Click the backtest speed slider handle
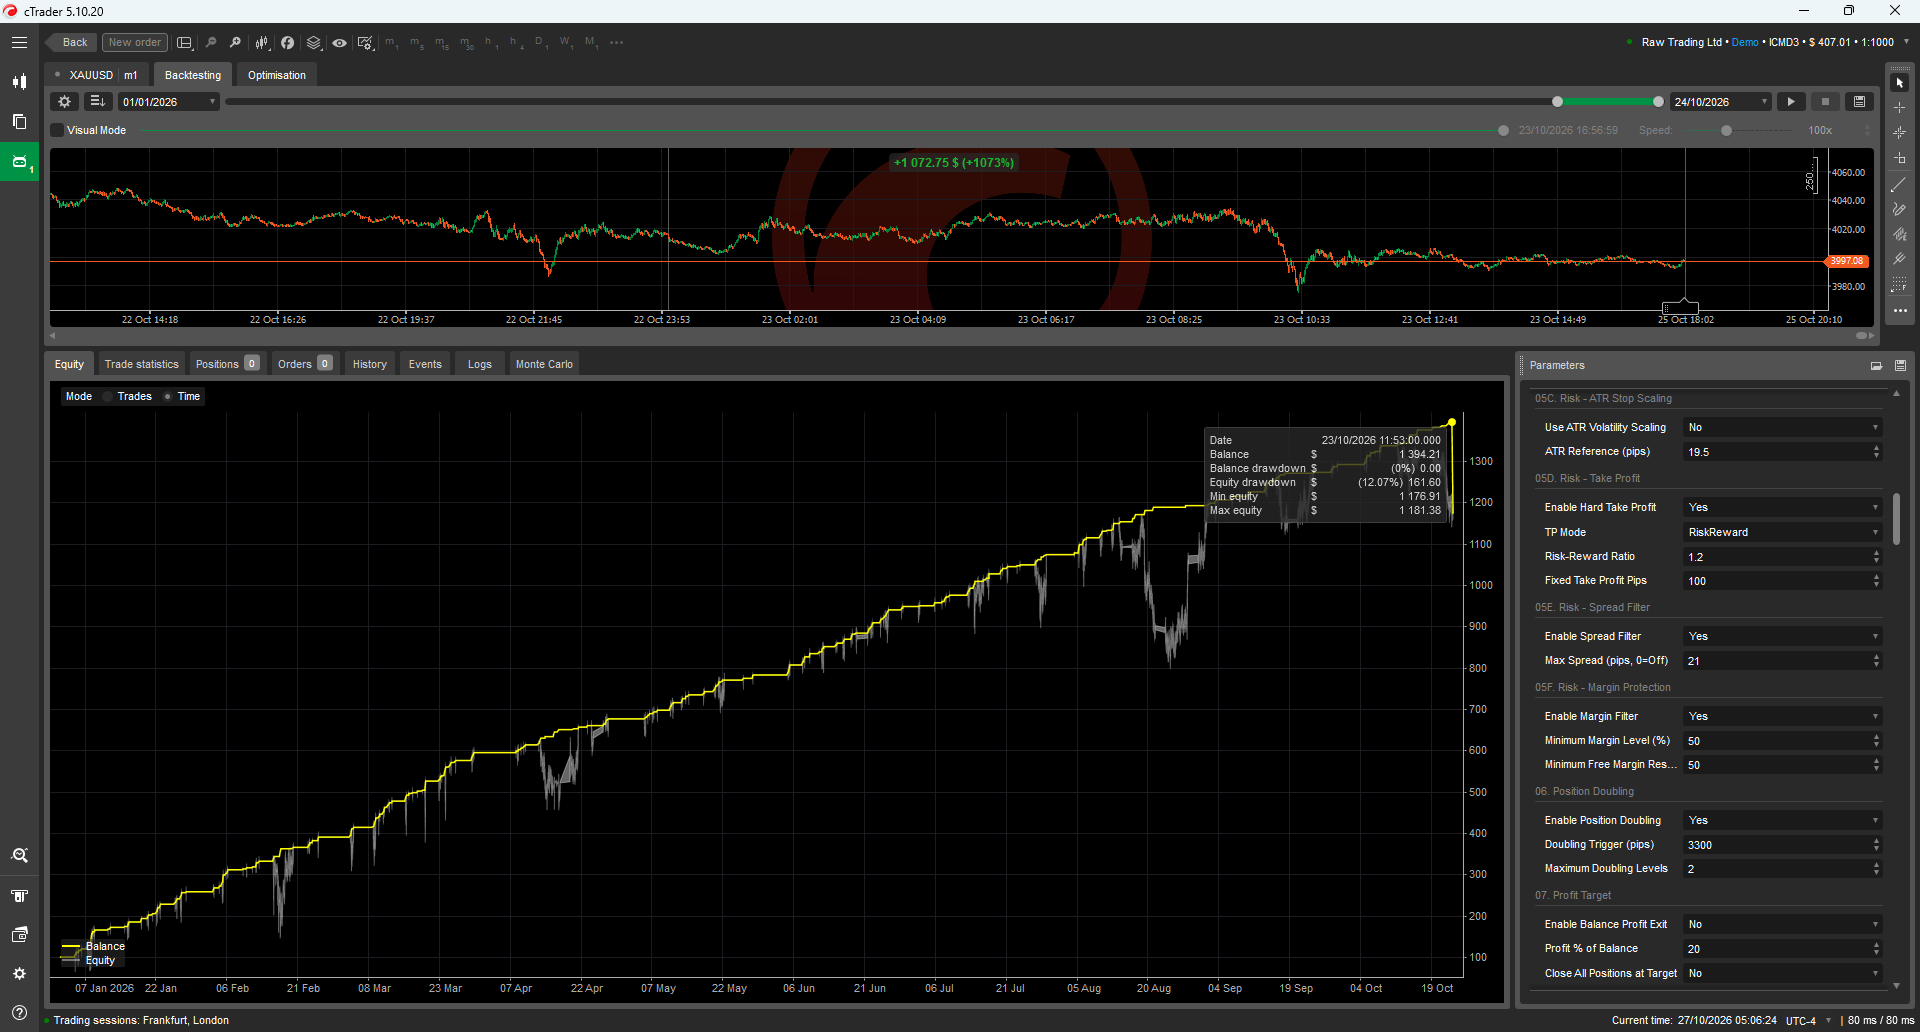The width and height of the screenshot is (1920, 1032). click(x=1726, y=131)
